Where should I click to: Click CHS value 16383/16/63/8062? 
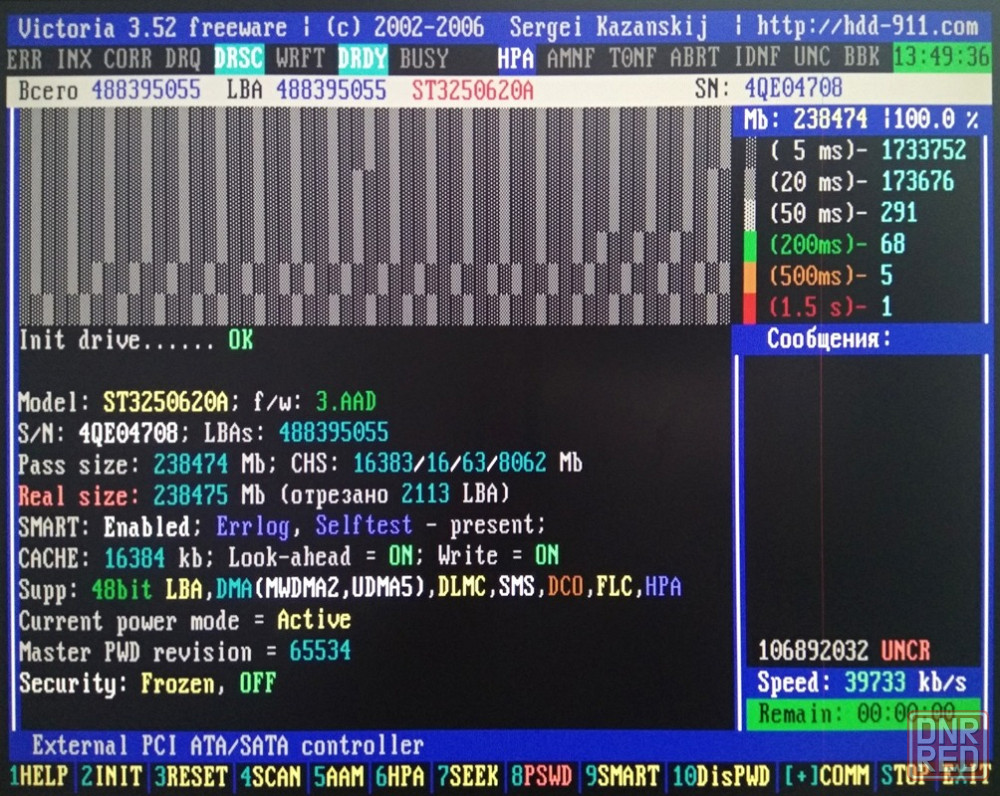point(450,463)
